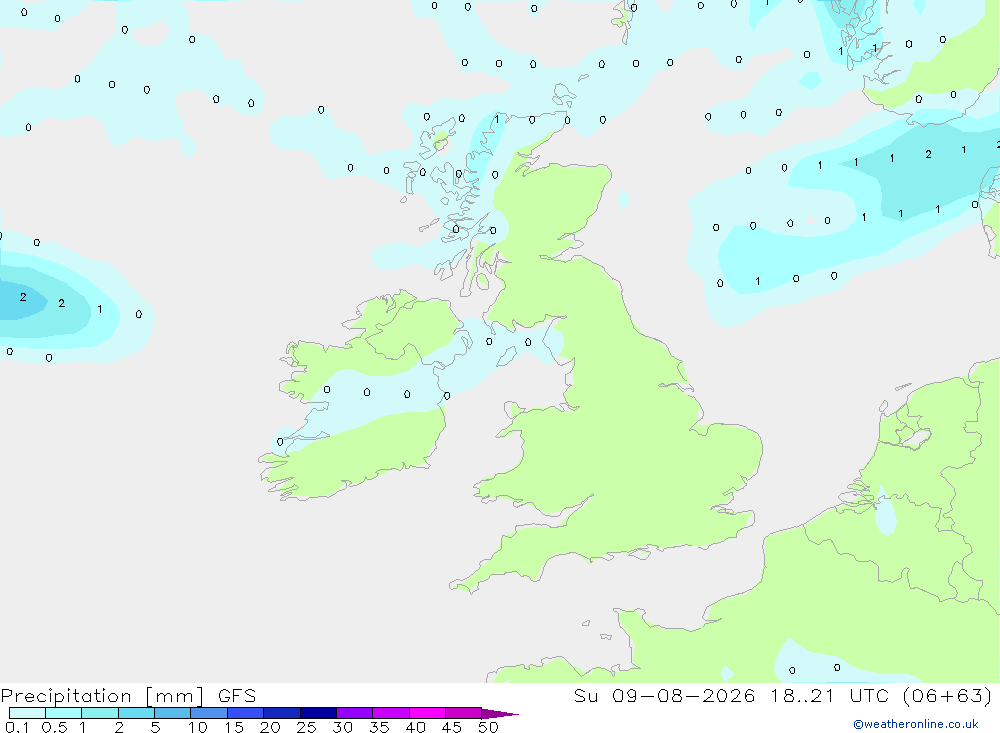Click the '45' legend scale label

point(452,727)
